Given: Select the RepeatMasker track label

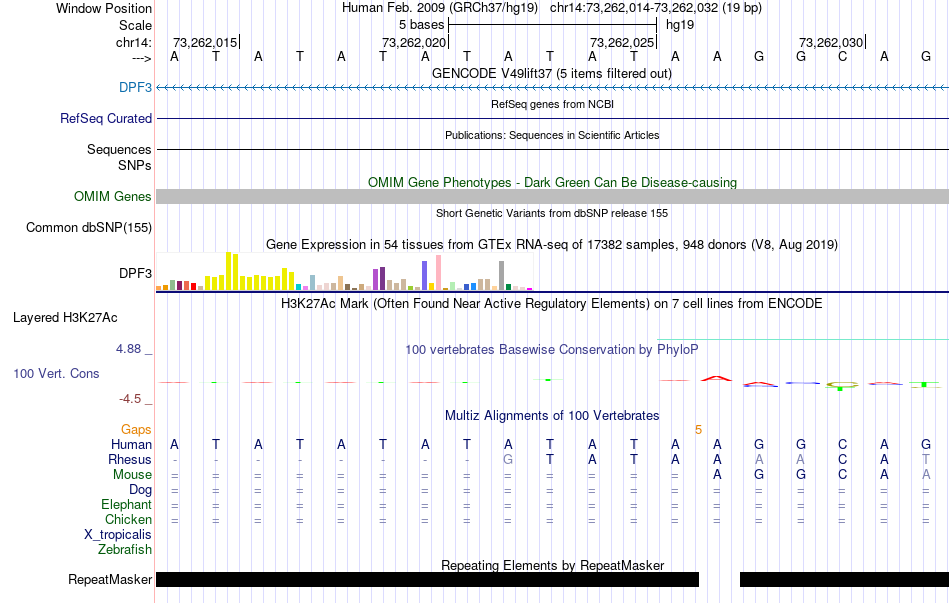Looking at the screenshot, I should pyautogui.click(x=110, y=579).
